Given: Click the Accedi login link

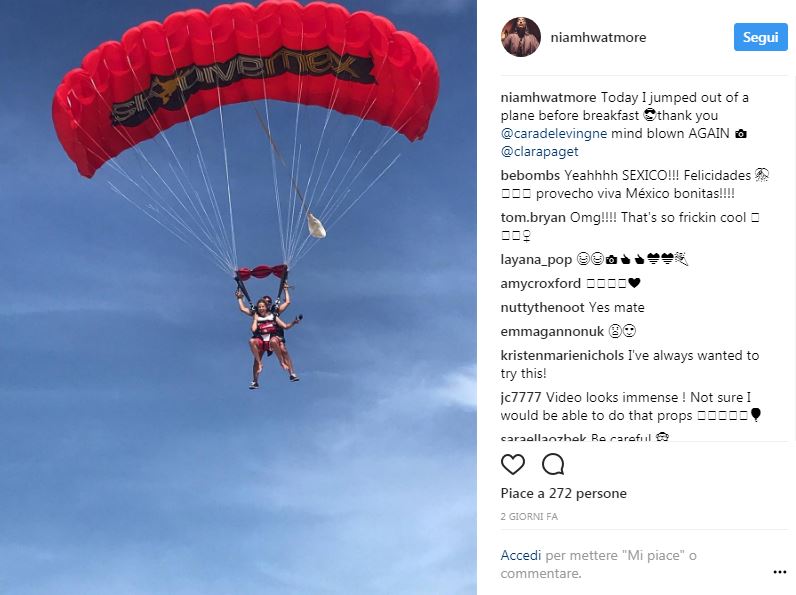Looking at the screenshot, I should (x=520, y=555).
